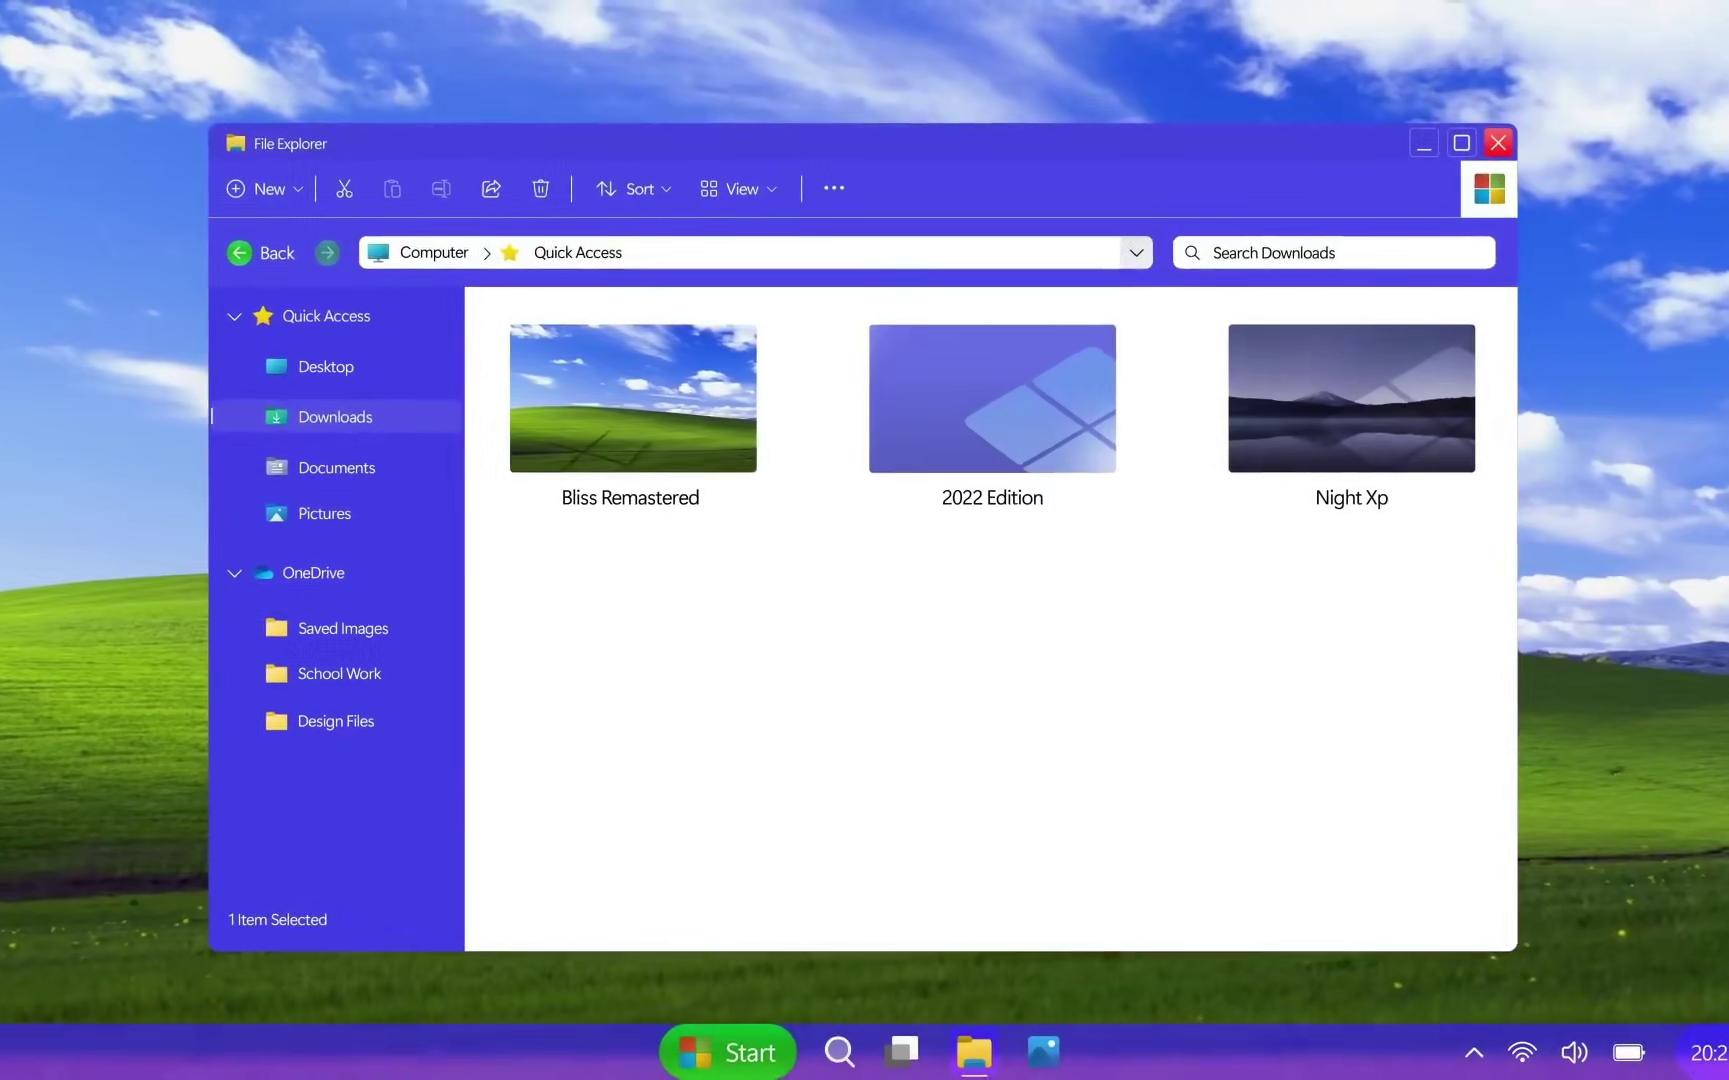
Task: Click the Paste clipboard icon
Action: click(x=392, y=189)
